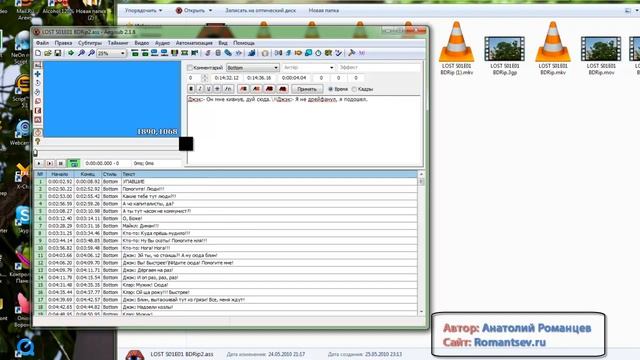Open the Актёр combo box
This screenshot has height=360, width=640.
pyautogui.click(x=308, y=67)
